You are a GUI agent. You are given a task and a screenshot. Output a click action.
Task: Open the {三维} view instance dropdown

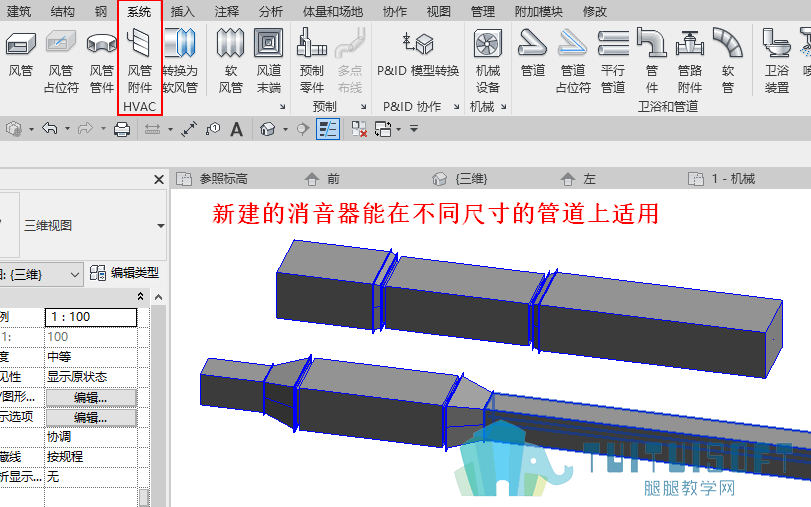[x=74, y=275]
